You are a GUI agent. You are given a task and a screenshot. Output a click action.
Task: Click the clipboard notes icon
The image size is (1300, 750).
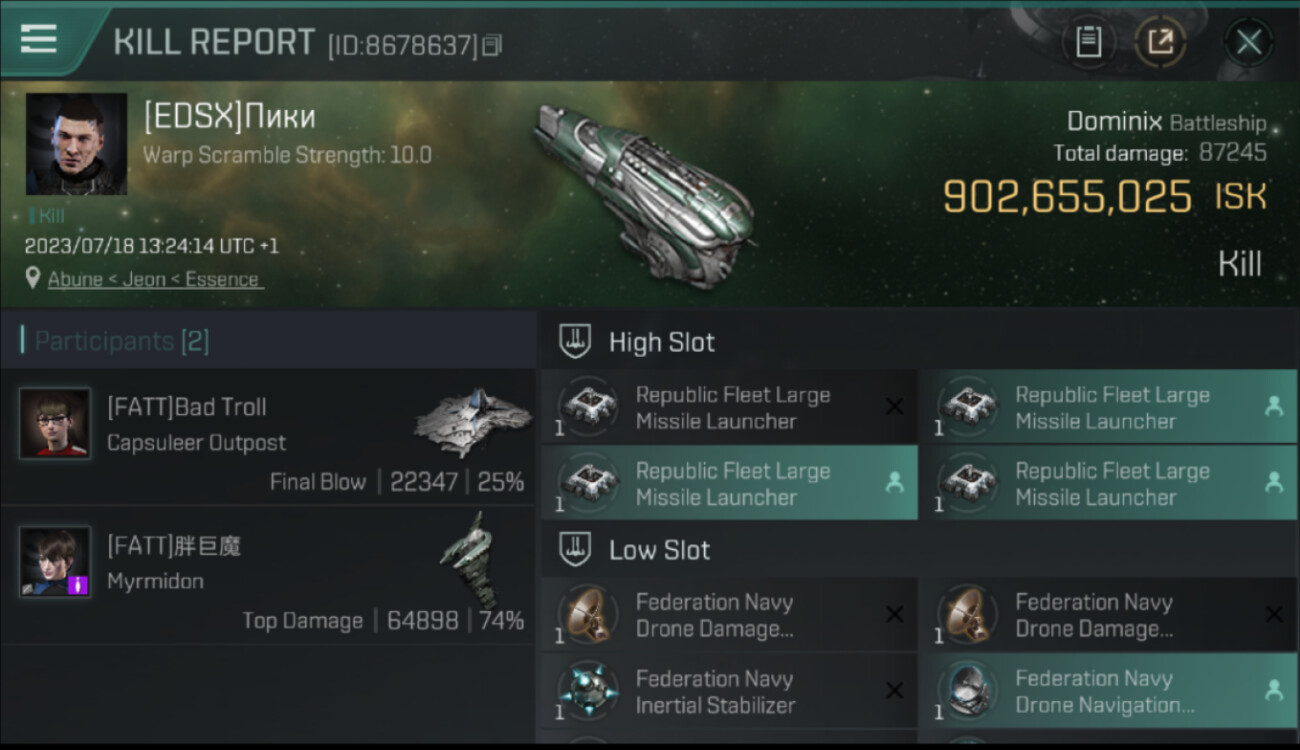pyautogui.click(x=1088, y=42)
